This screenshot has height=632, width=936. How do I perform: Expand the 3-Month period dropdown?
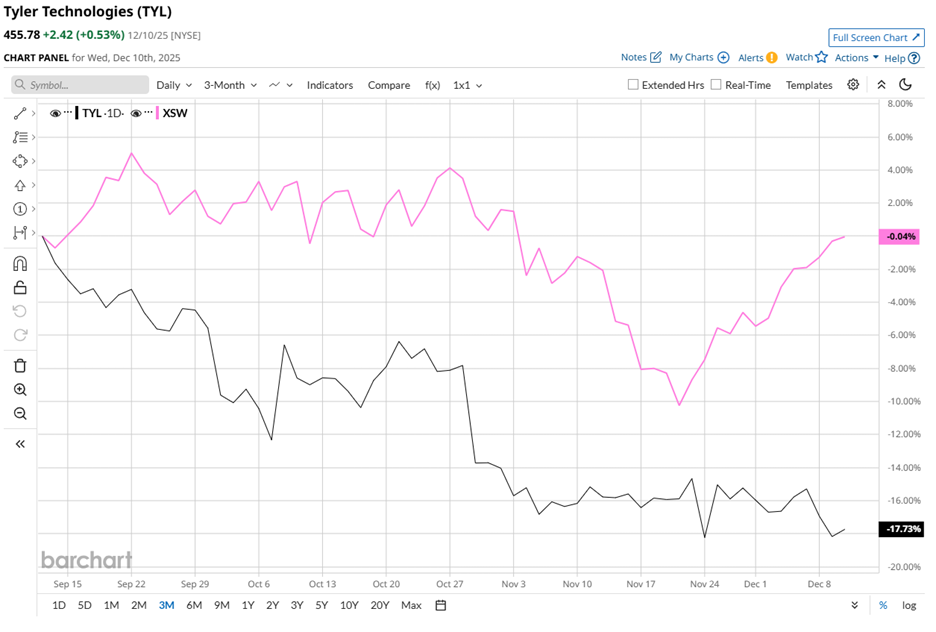point(230,85)
